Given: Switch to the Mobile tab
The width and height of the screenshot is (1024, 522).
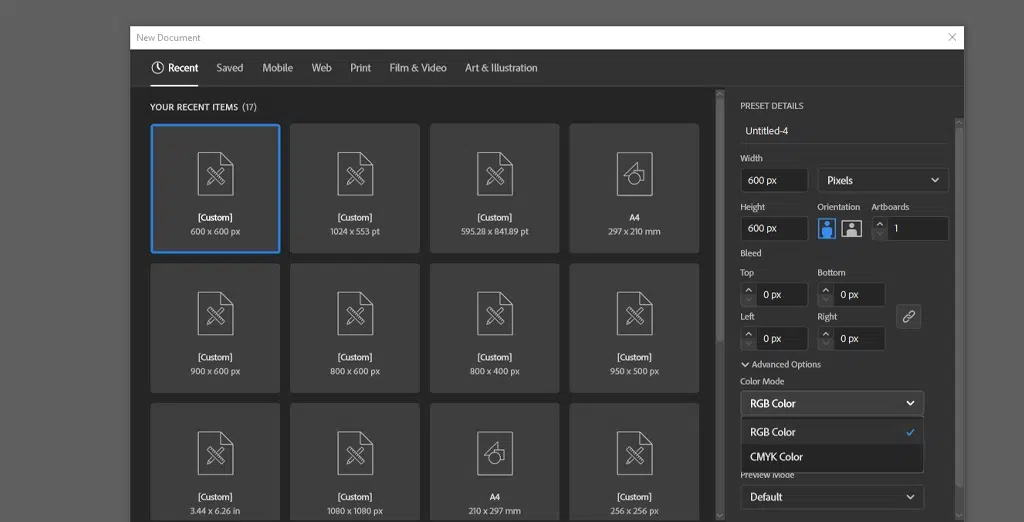Looking at the screenshot, I should coord(277,68).
